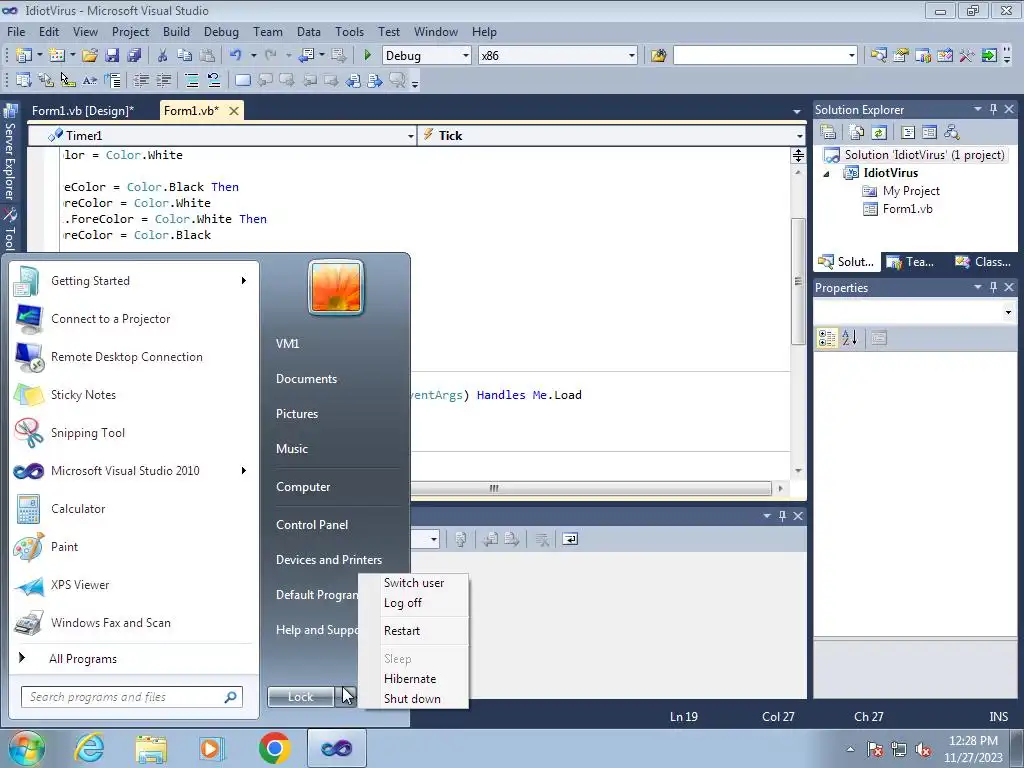Open the Build menu

pos(176,31)
